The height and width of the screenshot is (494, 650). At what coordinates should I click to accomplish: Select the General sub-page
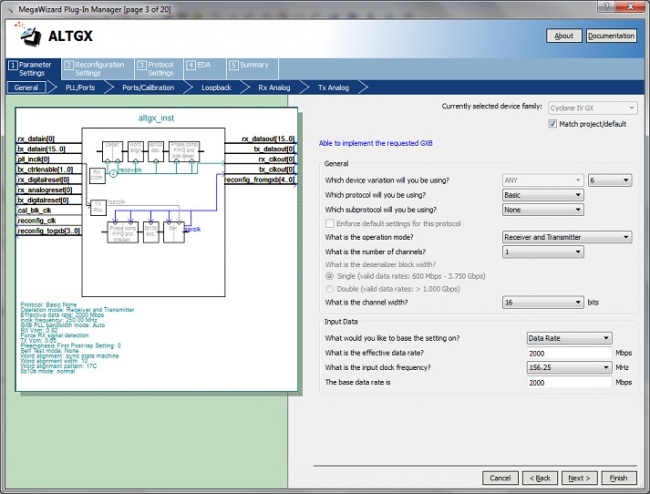26,87
